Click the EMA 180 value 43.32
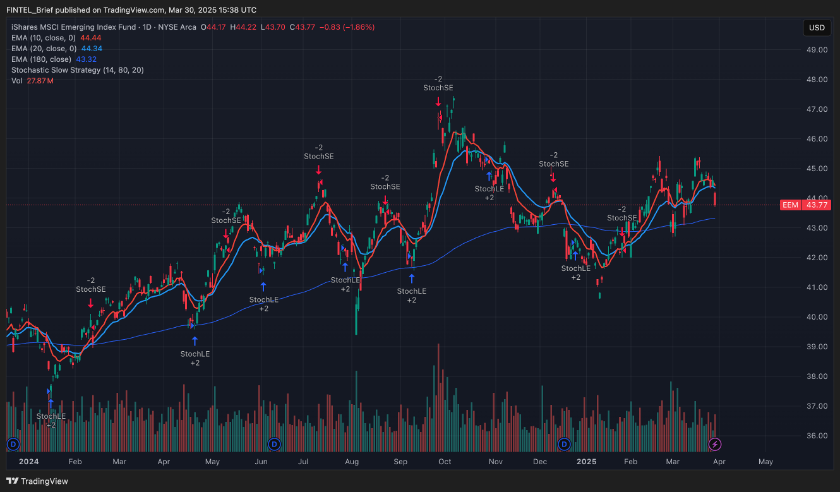Viewport: 840px width, 492px height. (x=86, y=59)
